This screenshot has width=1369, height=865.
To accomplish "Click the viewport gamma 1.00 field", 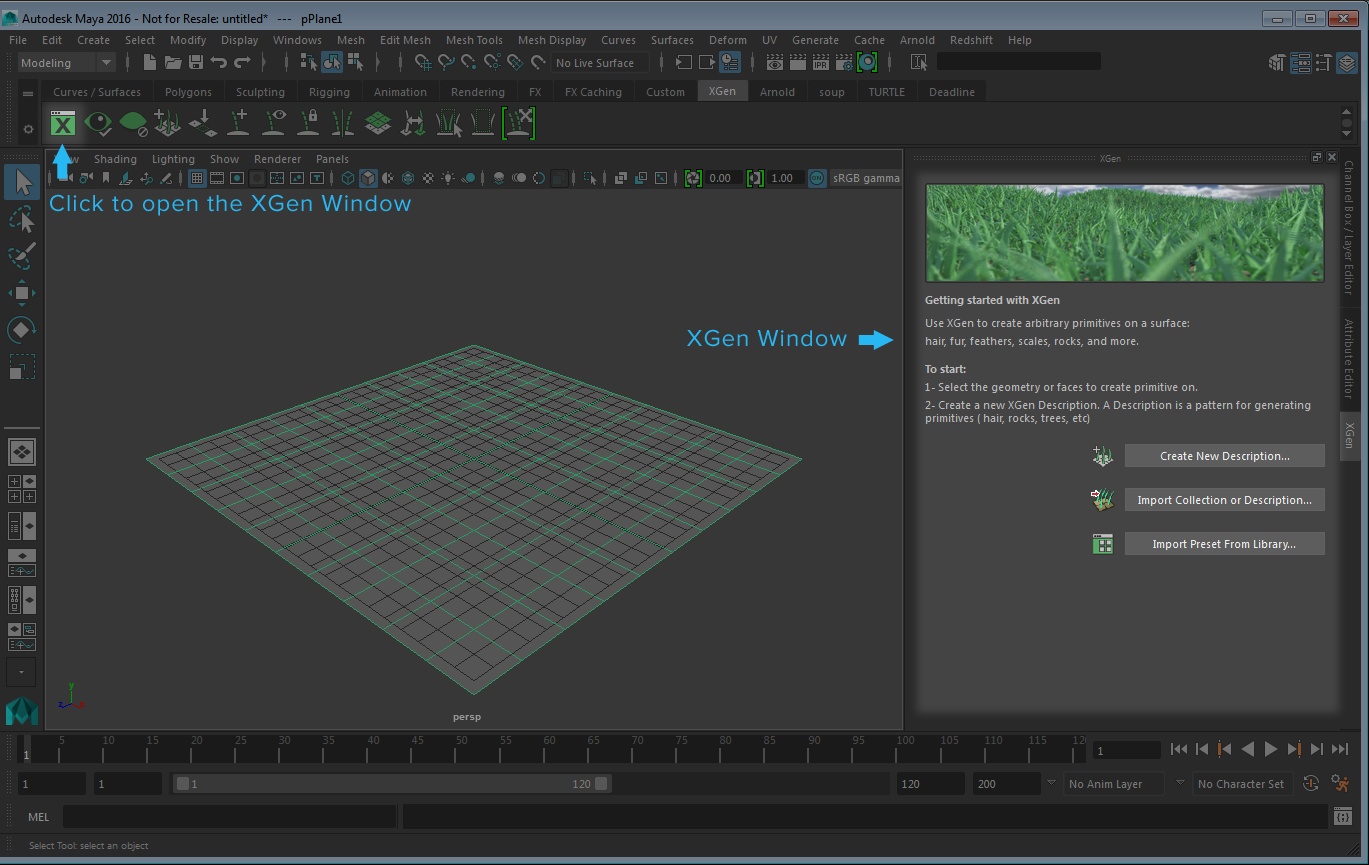I will 785,178.
